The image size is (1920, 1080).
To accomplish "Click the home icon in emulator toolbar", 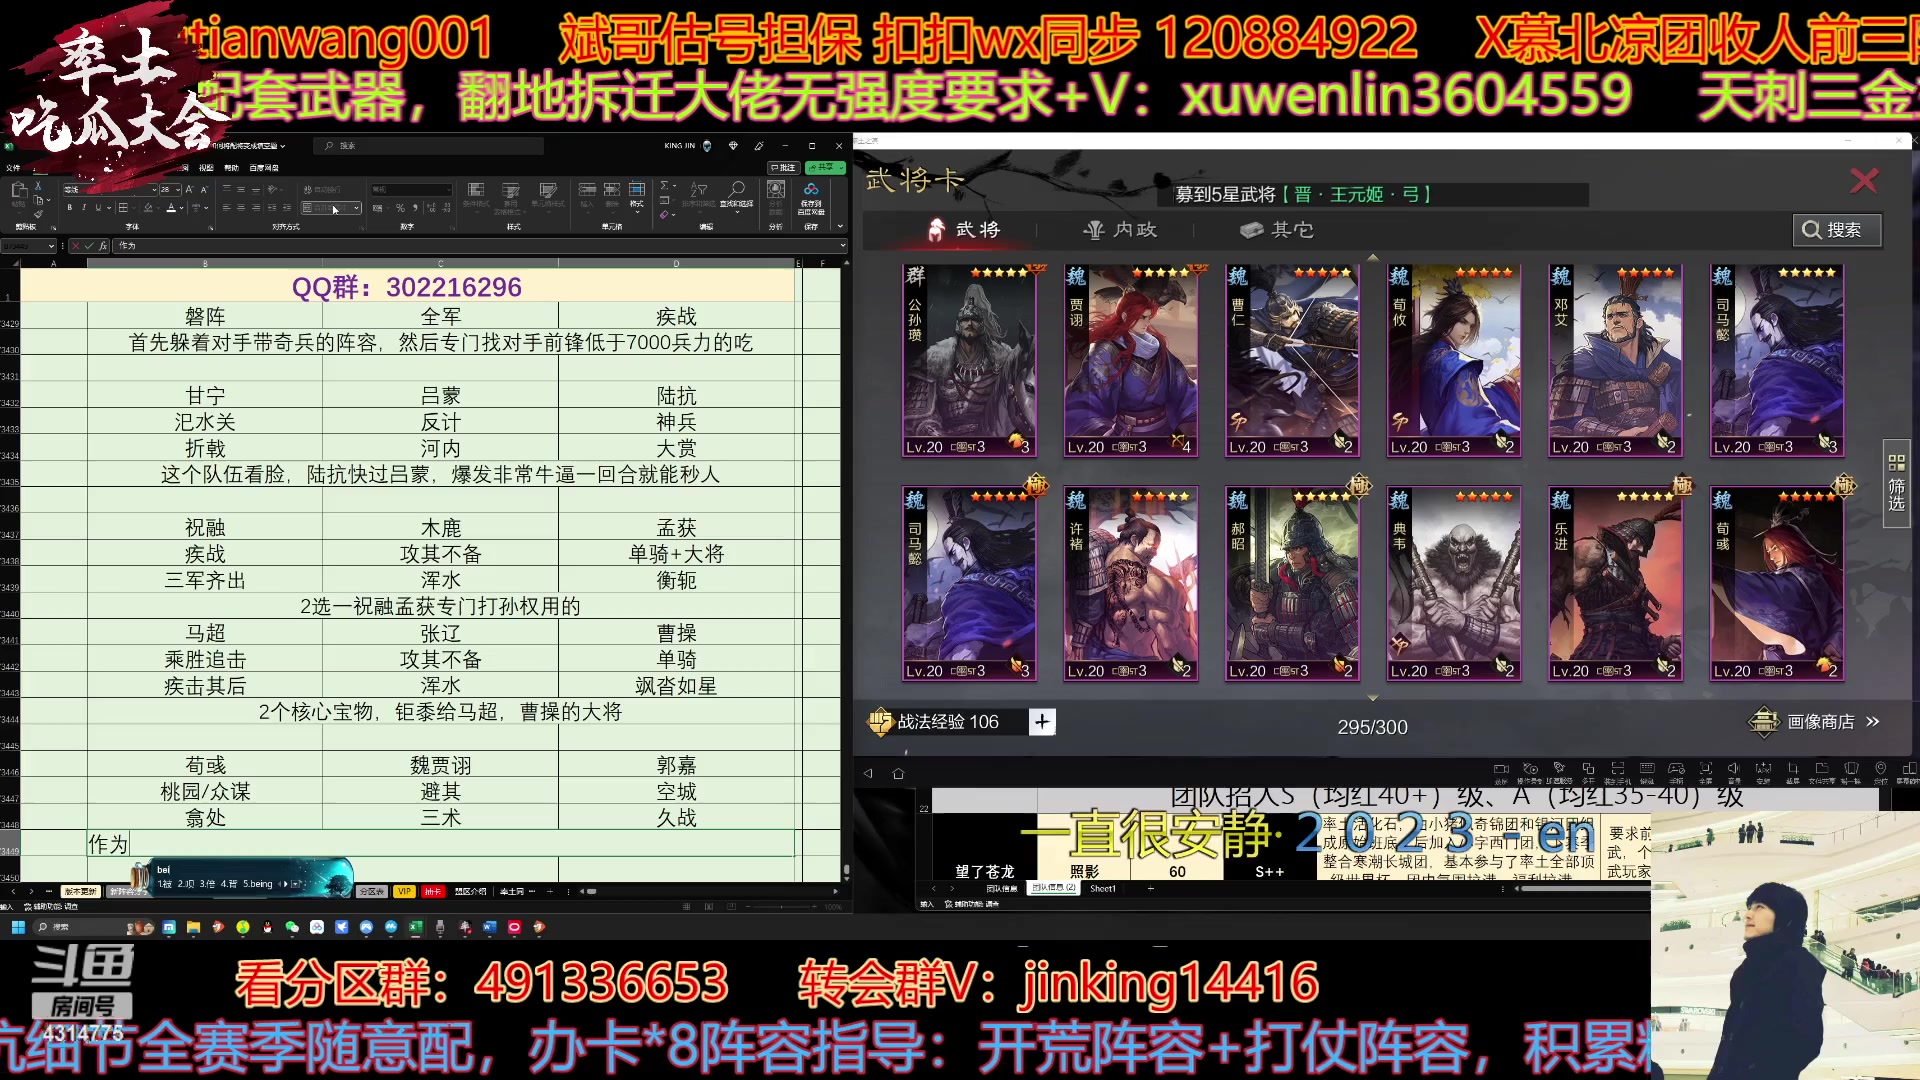I will click(x=898, y=773).
